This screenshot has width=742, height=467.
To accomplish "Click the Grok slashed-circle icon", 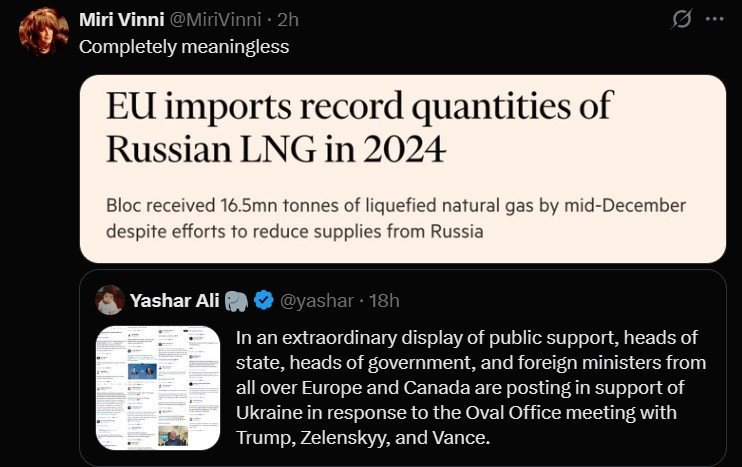I will click(681, 19).
